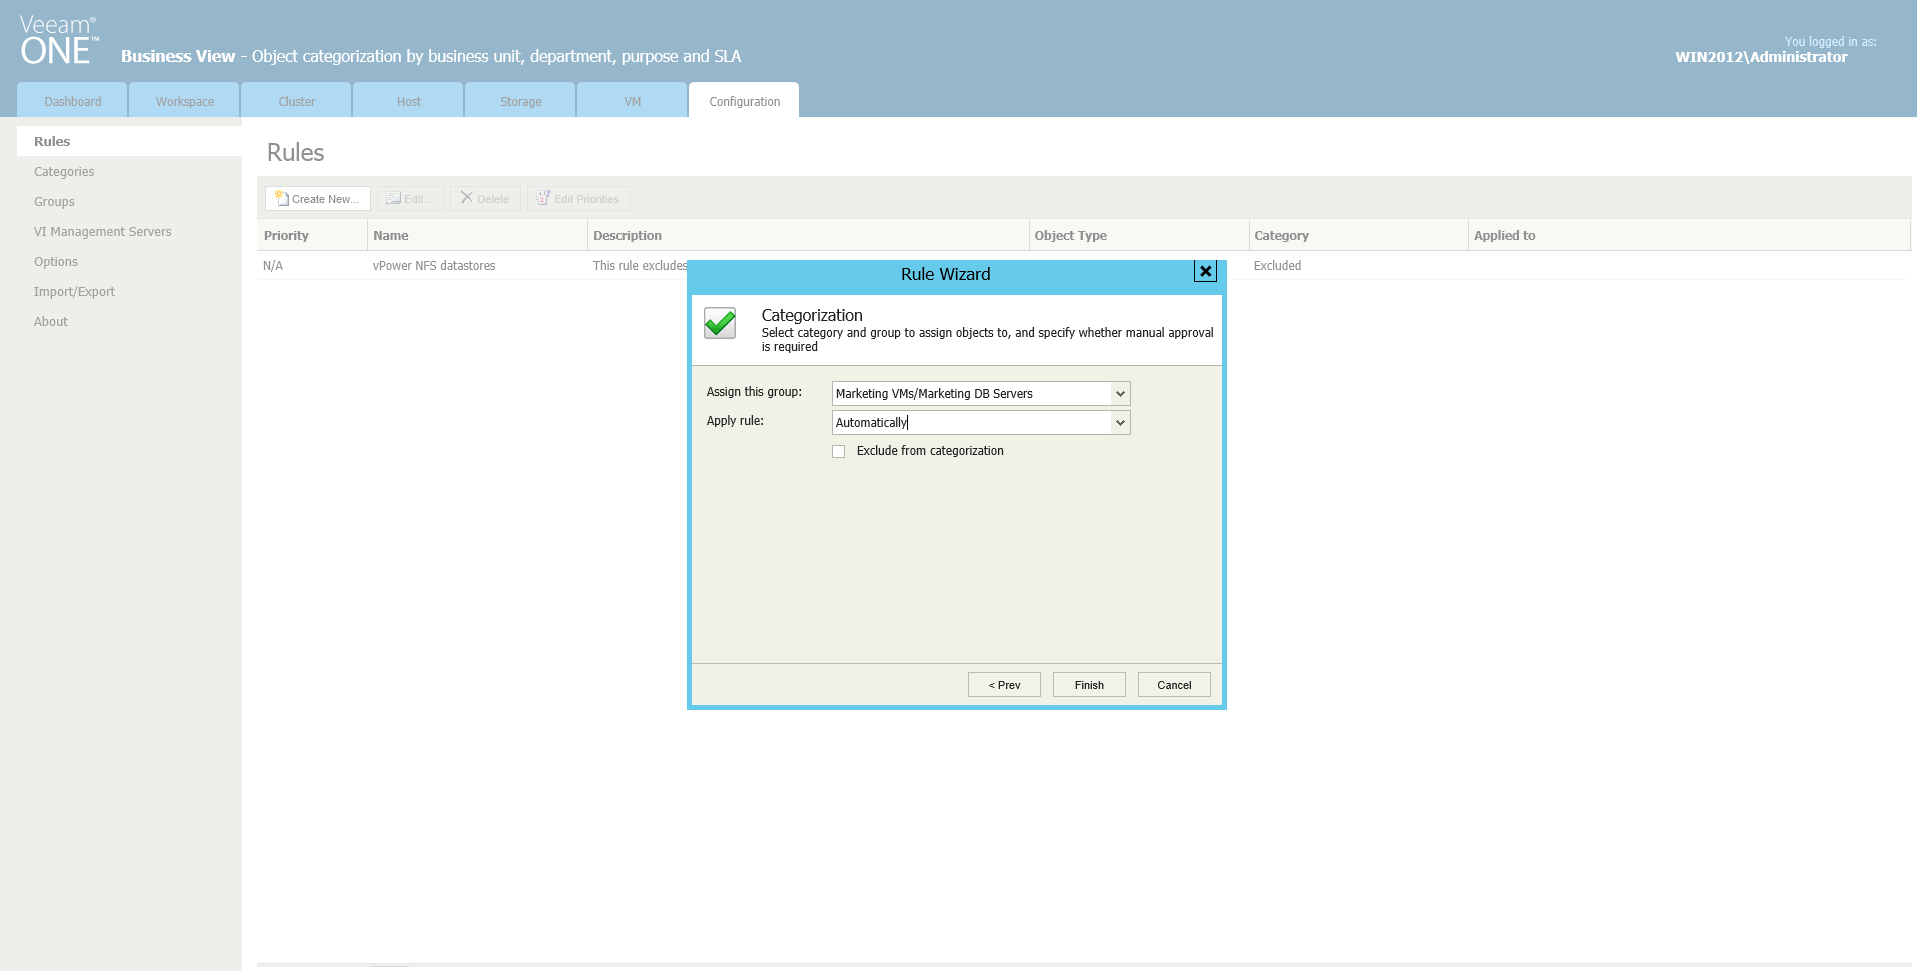Click the Delete rule icon
The image size is (1917, 971).
[x=467, y=198]
